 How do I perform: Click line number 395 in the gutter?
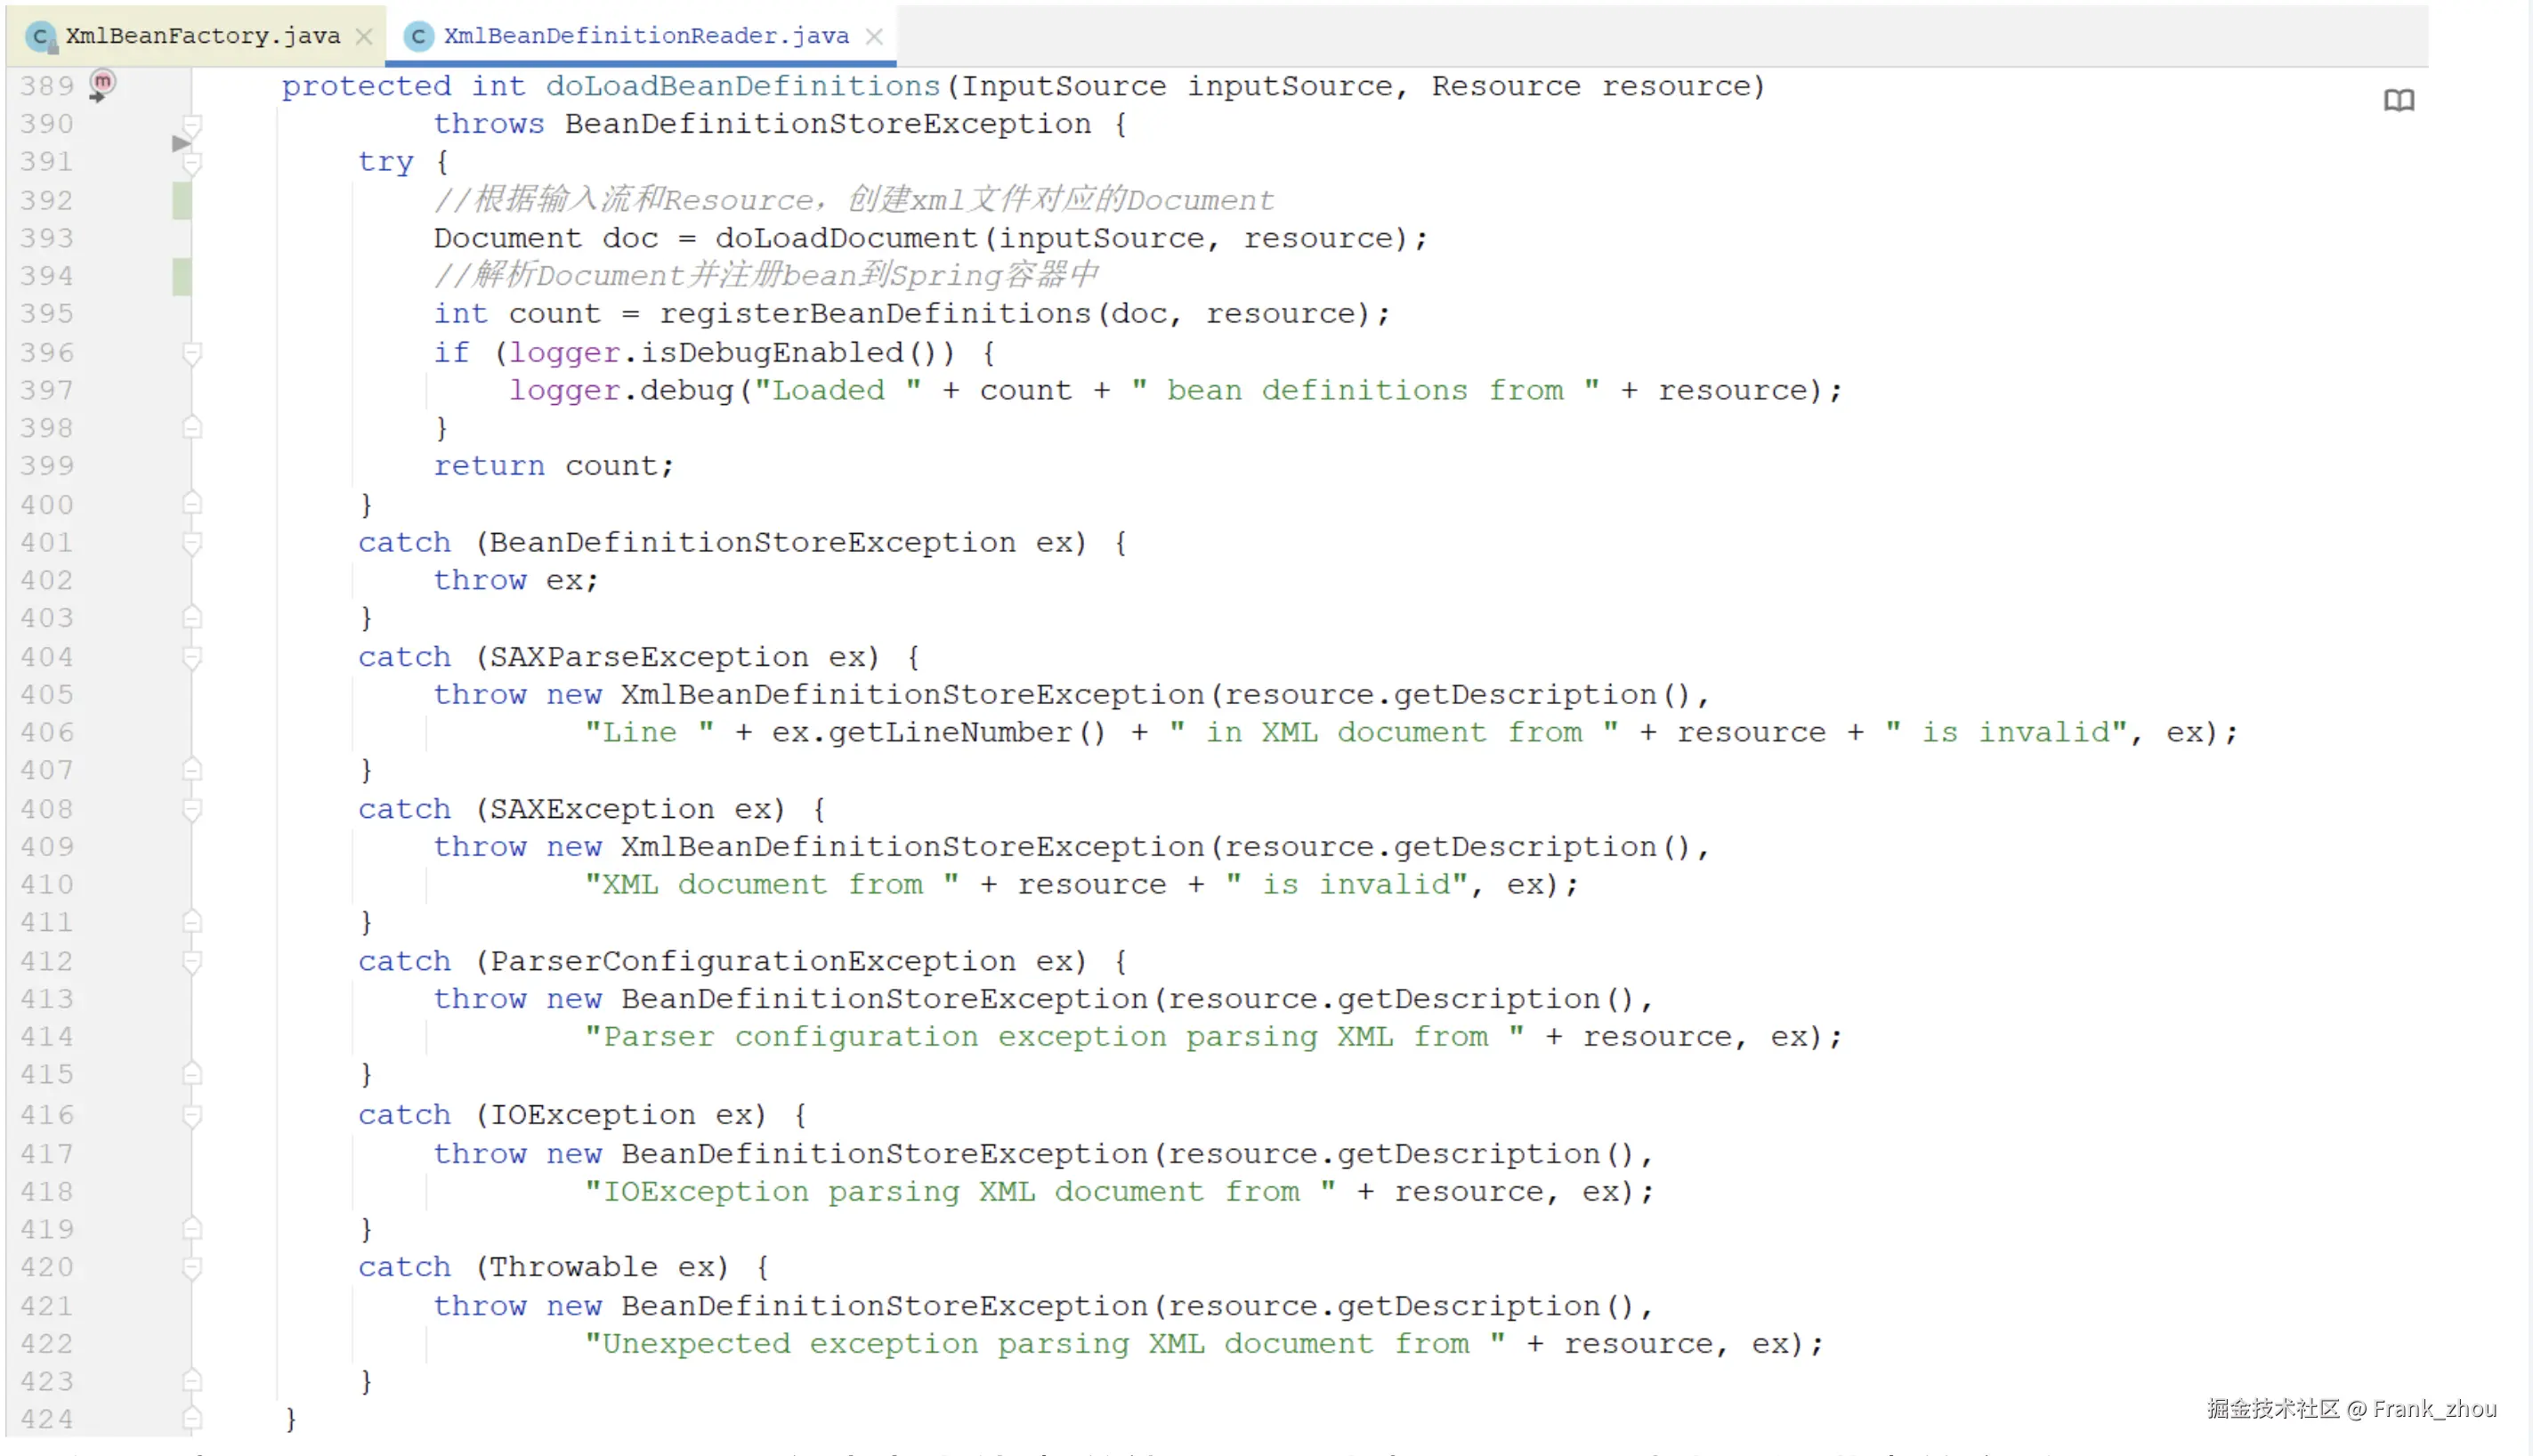tap(47, 314)
